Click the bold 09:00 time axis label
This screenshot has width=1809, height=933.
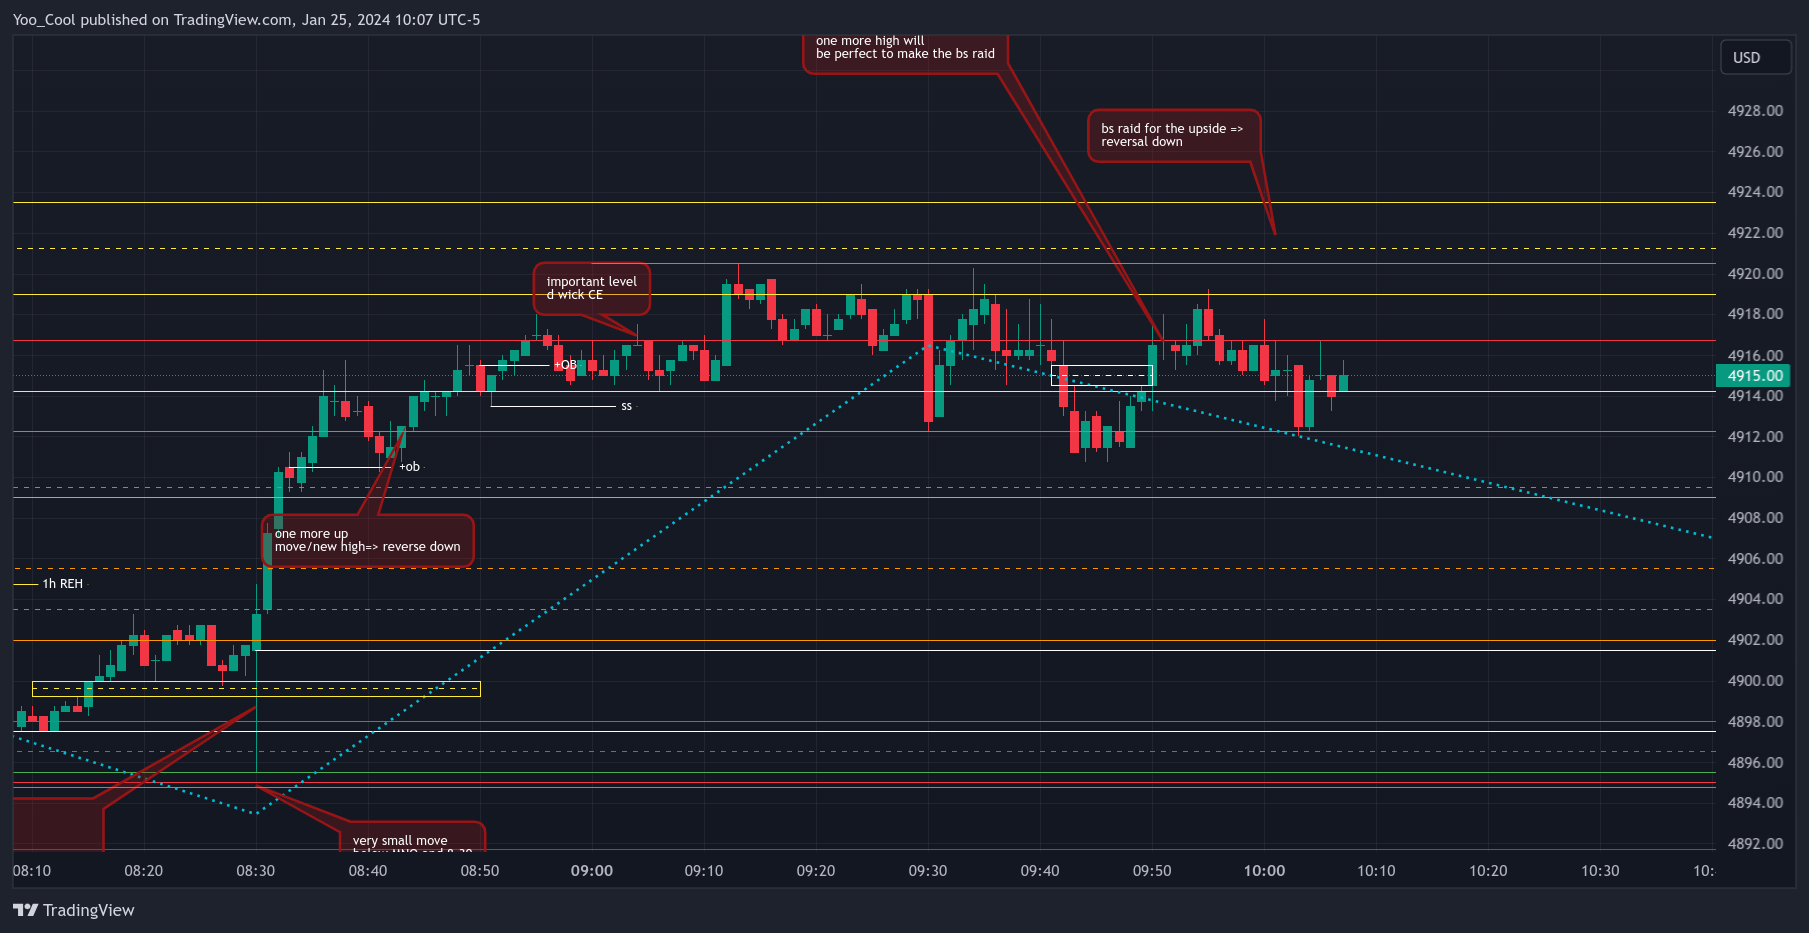click(592, 871)
